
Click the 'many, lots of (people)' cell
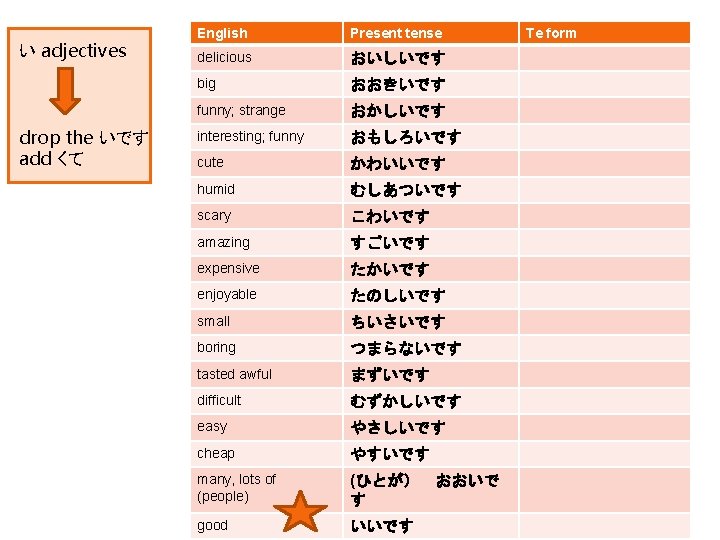[x=266, y=489]
